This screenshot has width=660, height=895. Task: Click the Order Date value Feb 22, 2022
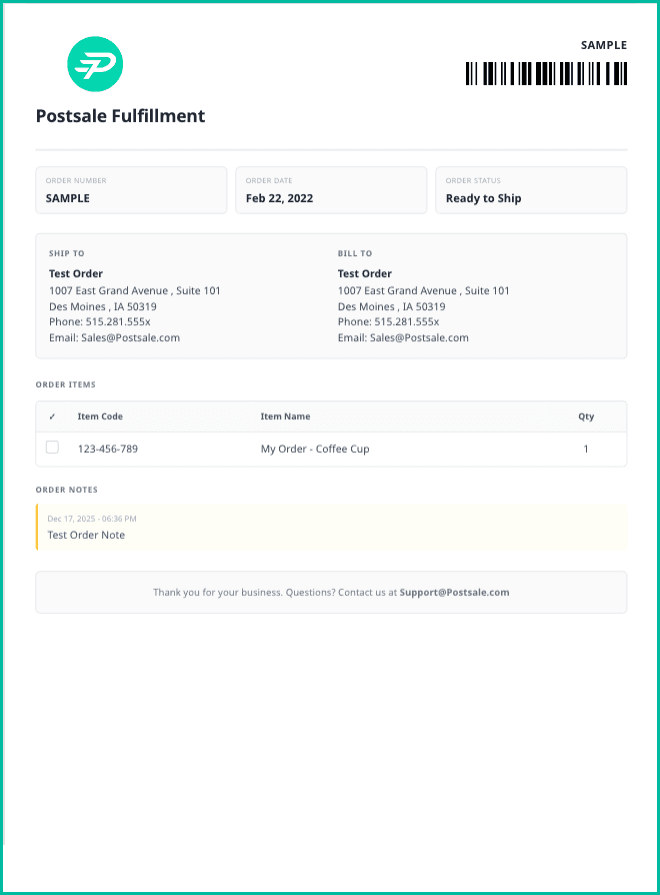(x=279, y=198)
